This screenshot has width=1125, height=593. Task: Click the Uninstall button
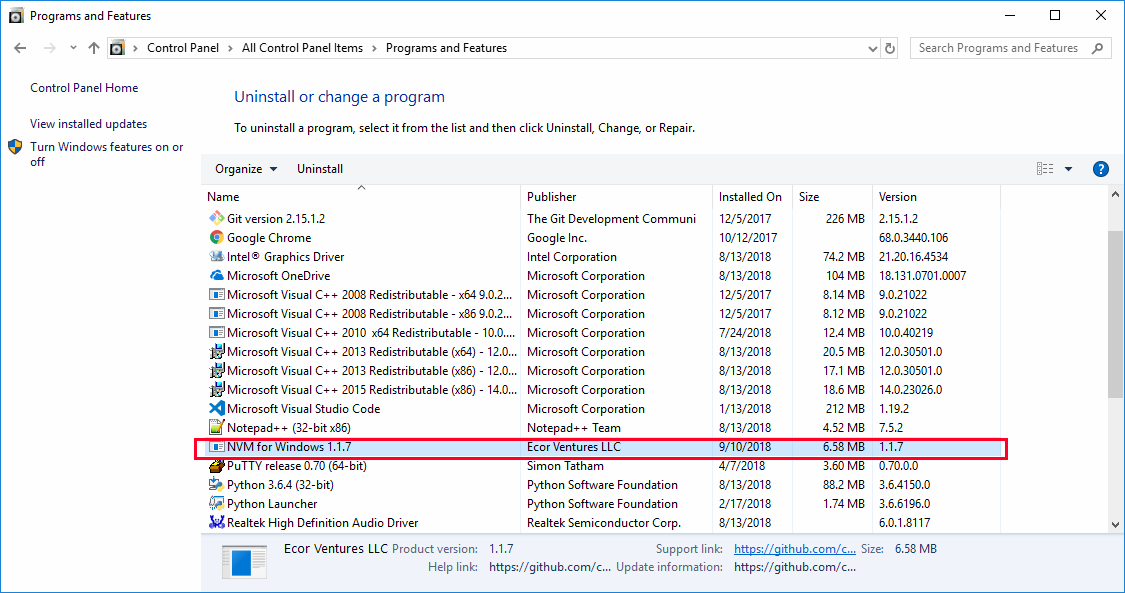coord(320,168)
